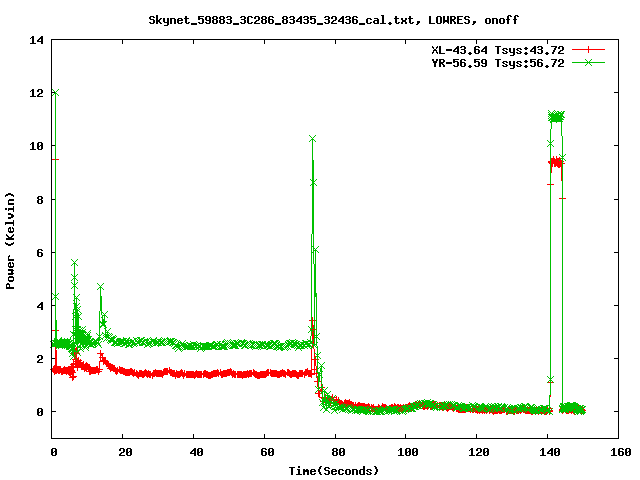Viewport: 640px width, 480px height.
Task: Click the x-axis tick label 120
Action: [x=479, y=452]
